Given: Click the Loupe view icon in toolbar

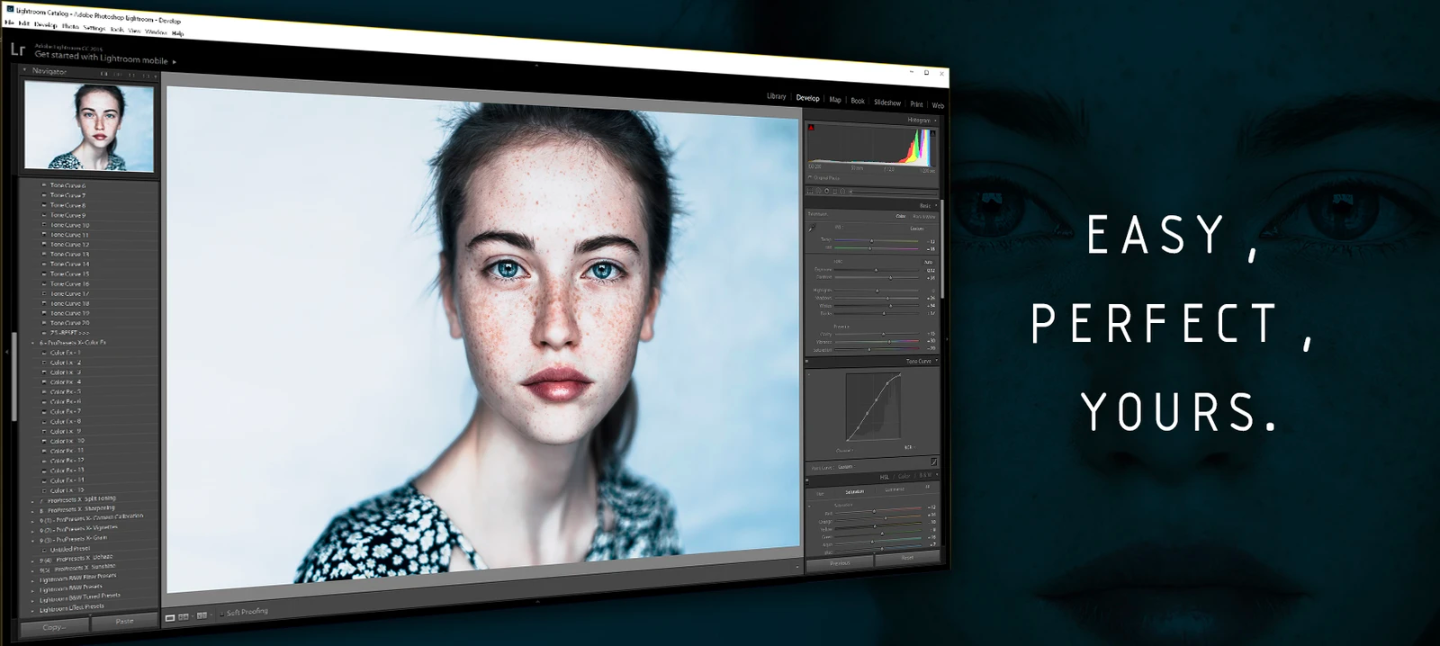Looking at the screenshot, I should pyautogui.click(x=170, y=617).
